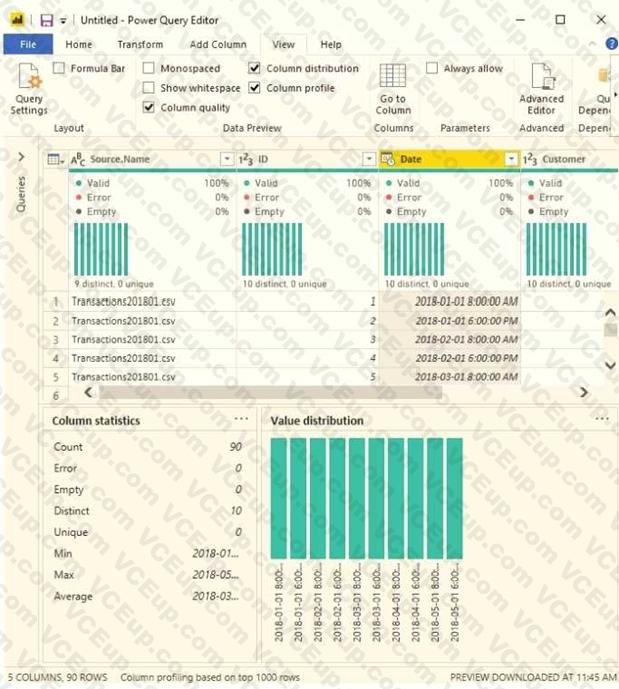Click the ID column distribution chart
619x689 pixels.
pos(272,249)
